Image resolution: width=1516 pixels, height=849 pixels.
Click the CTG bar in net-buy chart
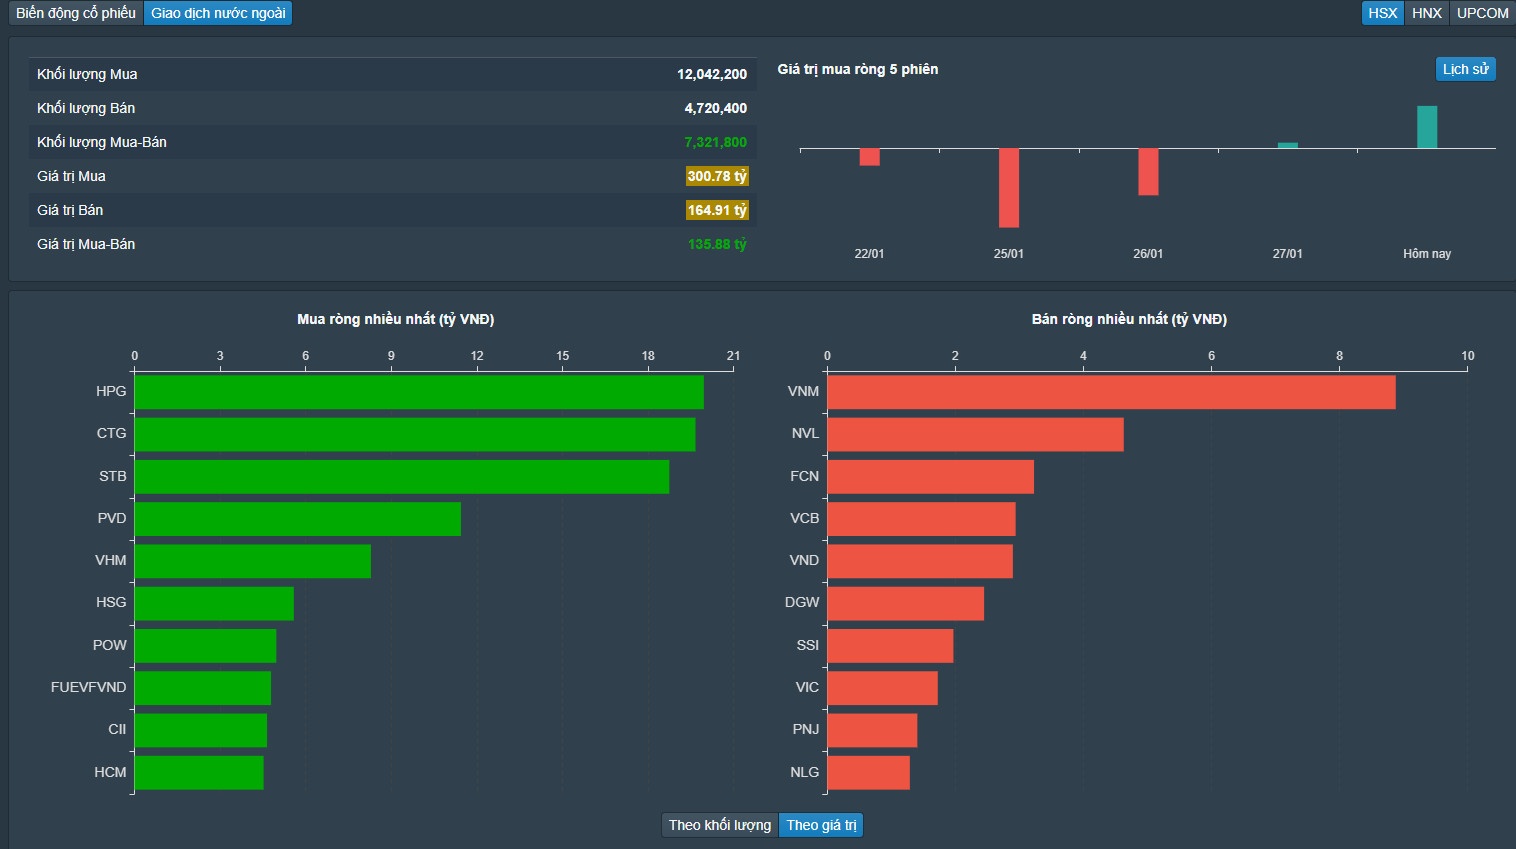[414, 434]
